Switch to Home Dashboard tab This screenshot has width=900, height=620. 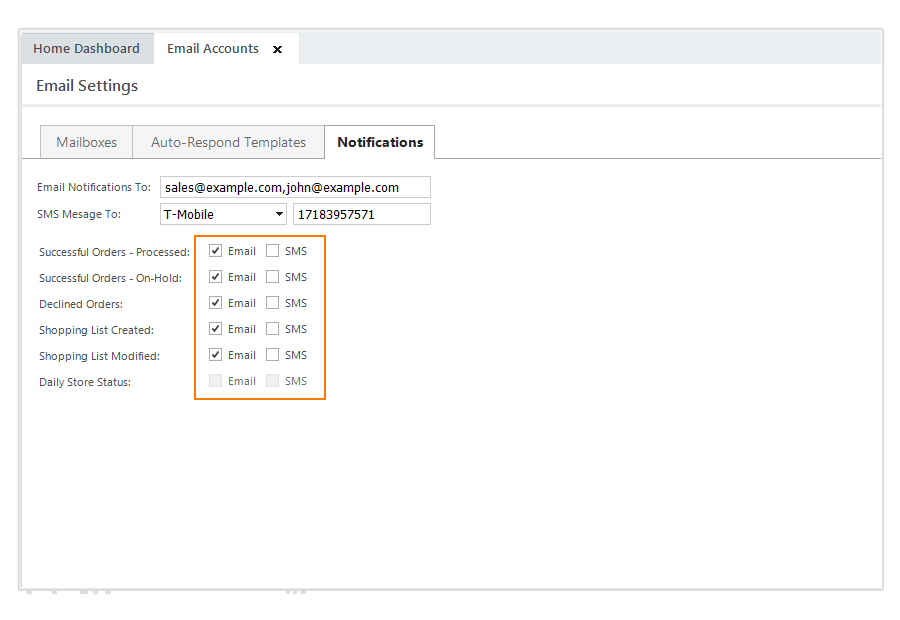[x=87, y=48]
